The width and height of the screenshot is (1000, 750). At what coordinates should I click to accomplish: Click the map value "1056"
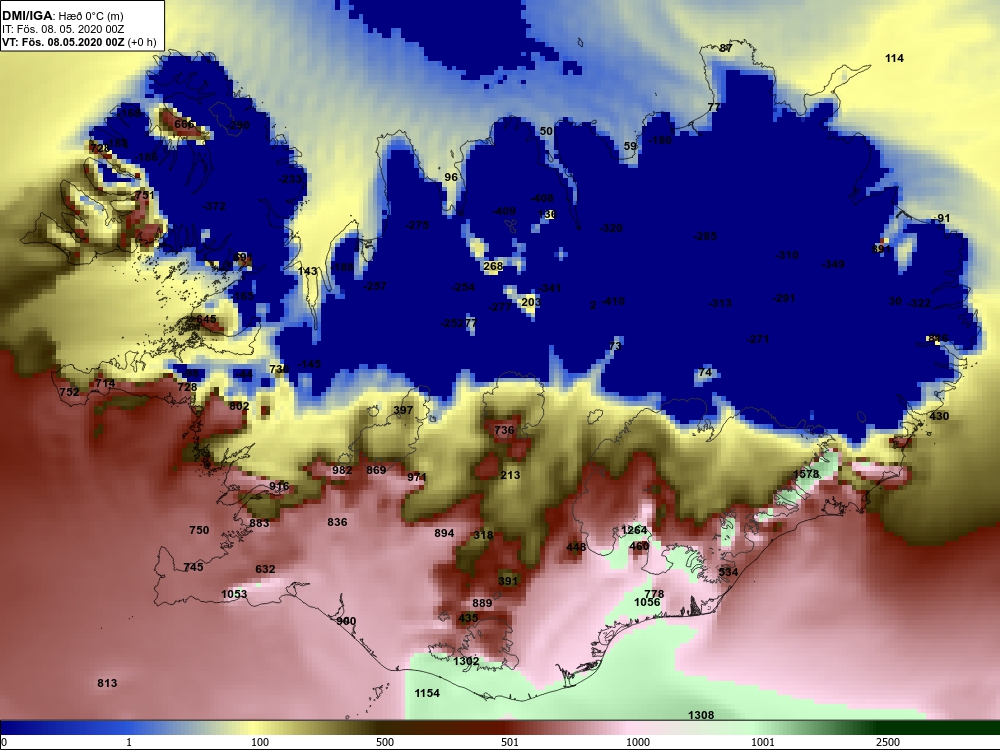point(647,602)
